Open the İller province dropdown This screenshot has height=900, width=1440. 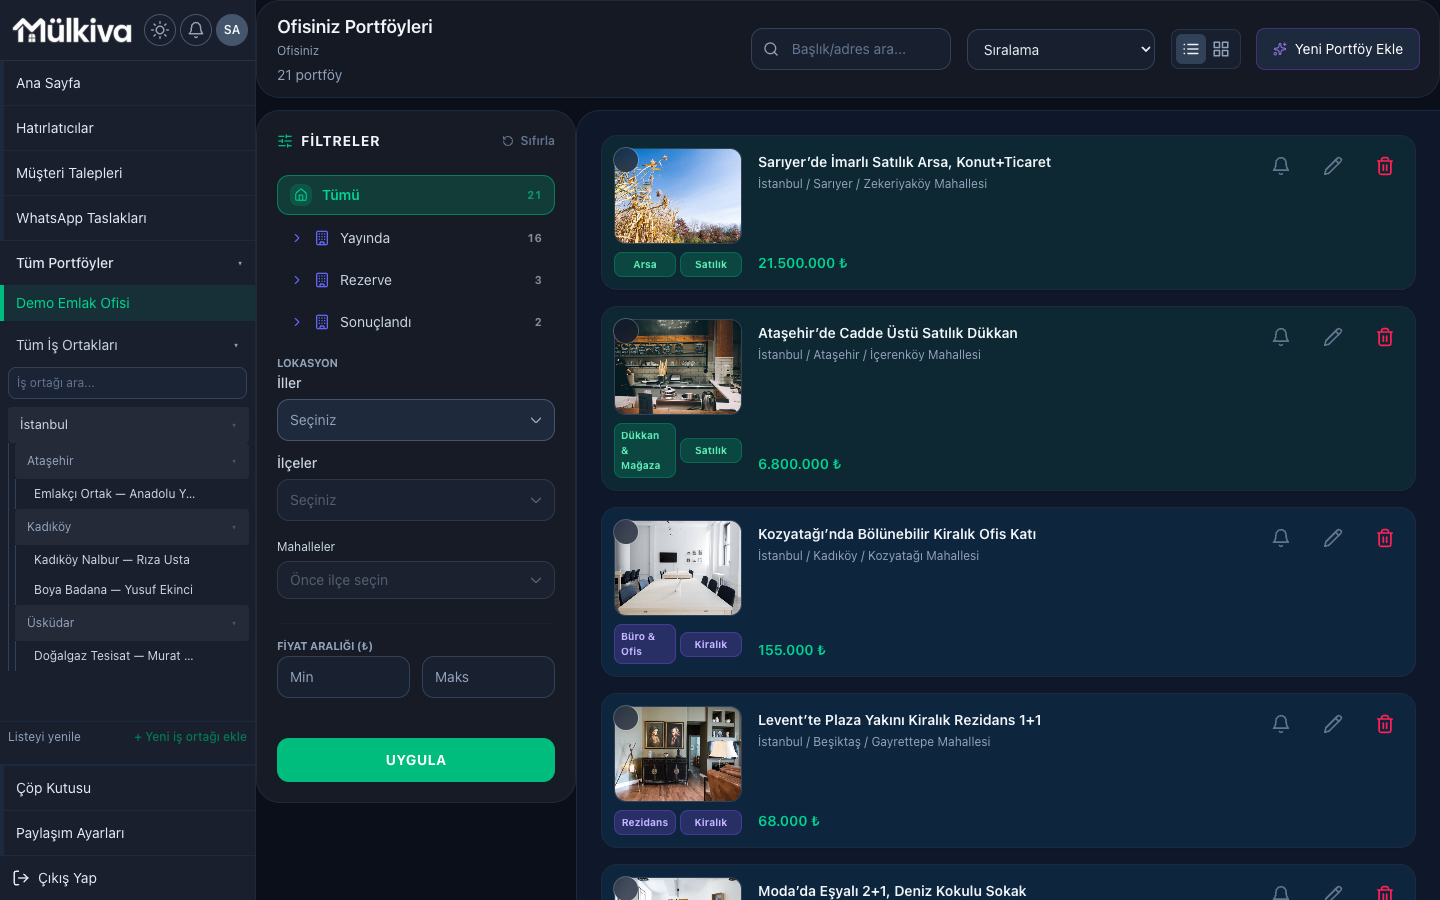tap(416, 420)
